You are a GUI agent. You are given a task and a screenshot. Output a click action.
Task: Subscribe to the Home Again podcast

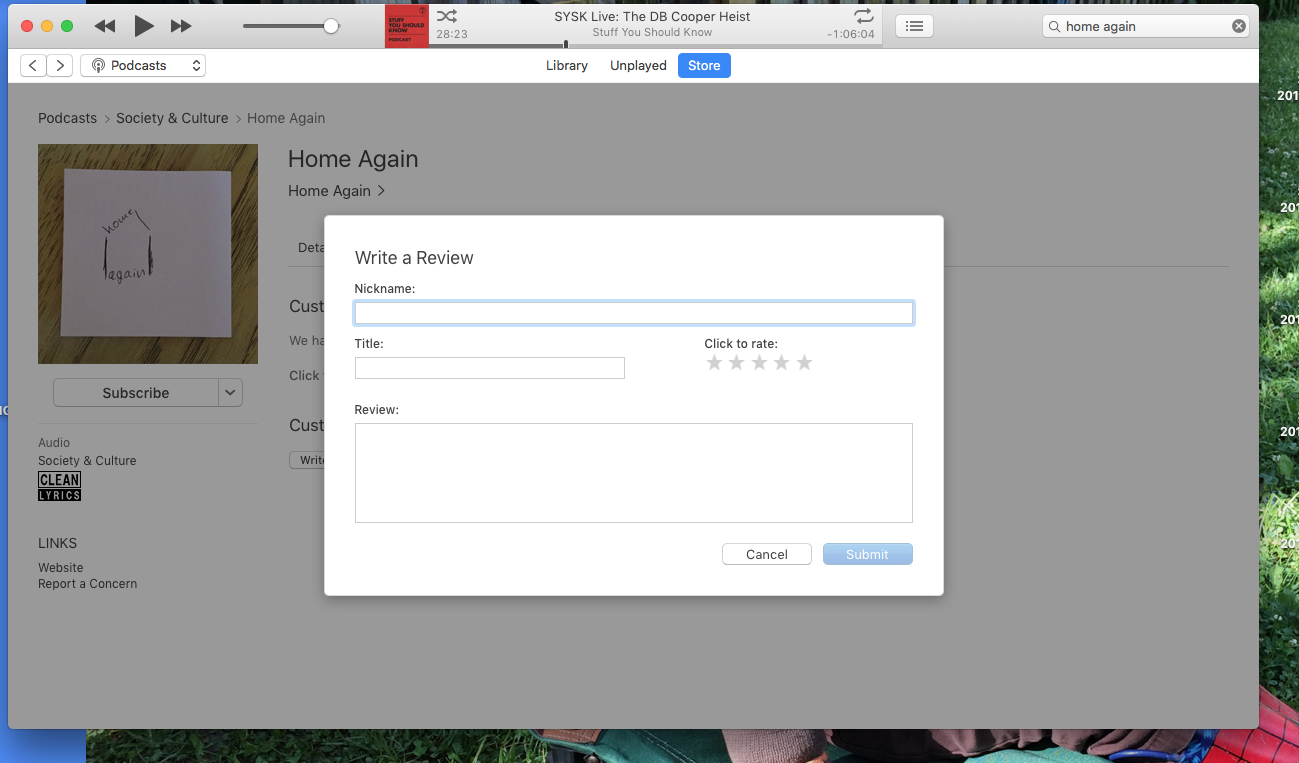pyautogui.click(x=135, y=393)
